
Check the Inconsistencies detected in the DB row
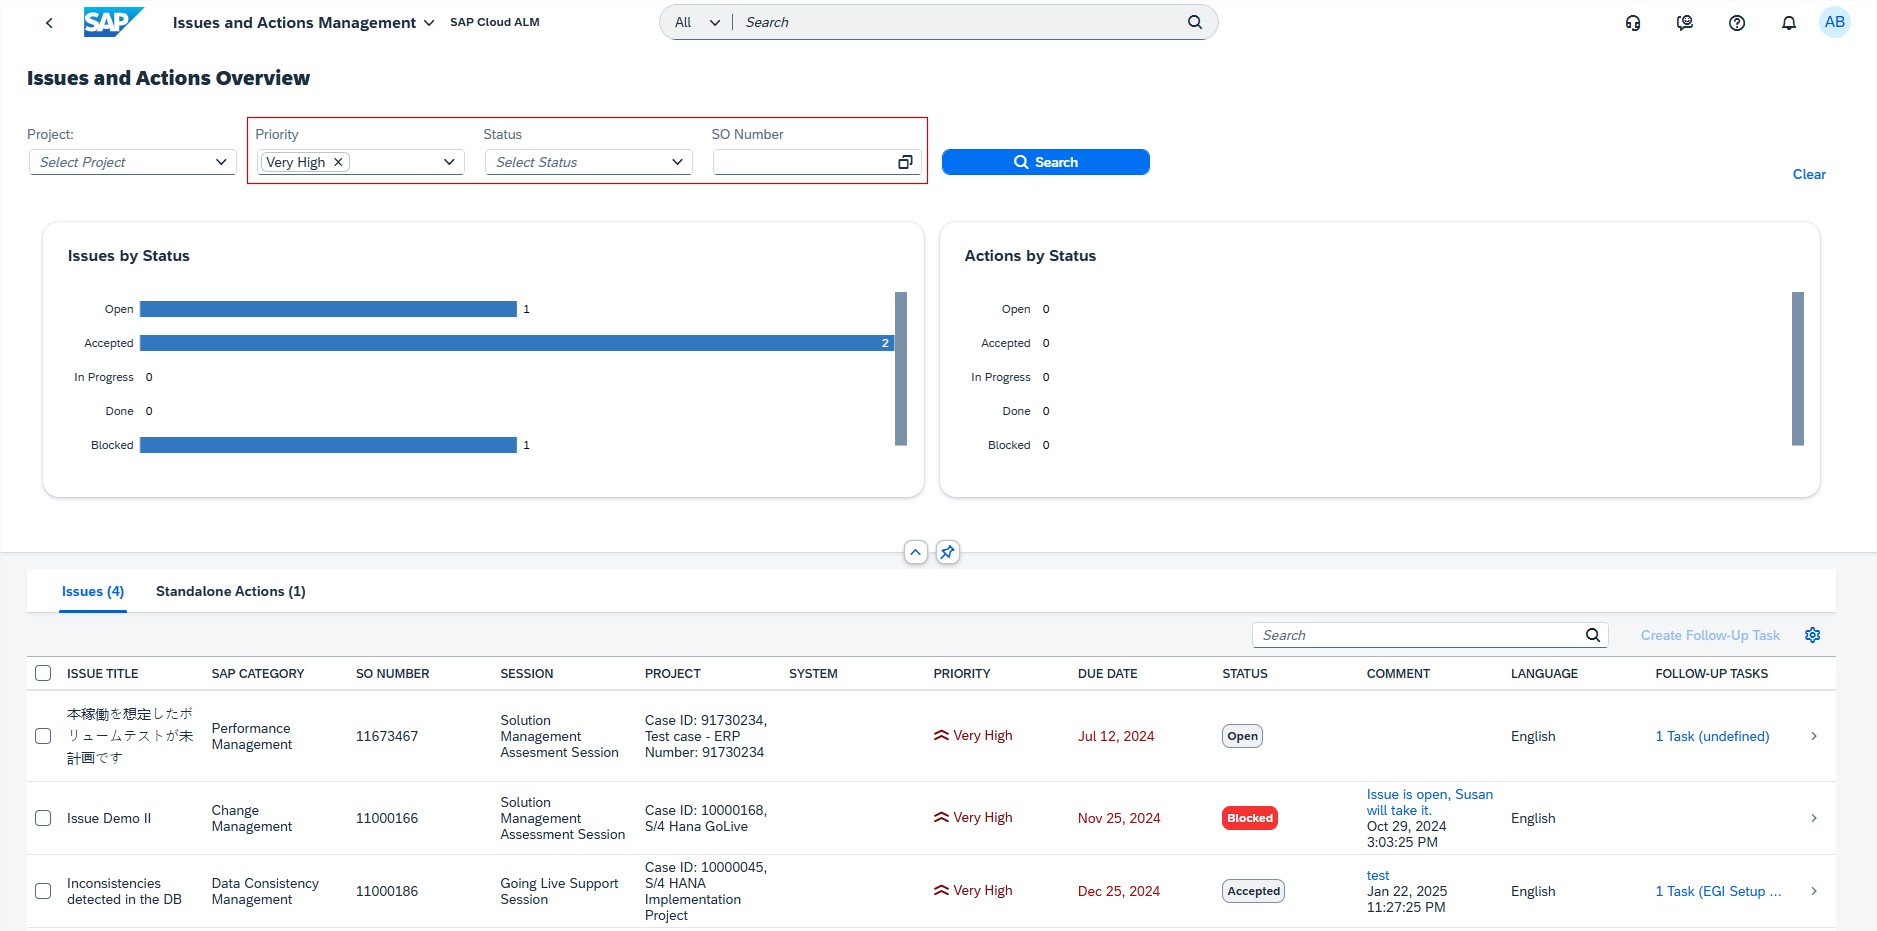[43, 891]
